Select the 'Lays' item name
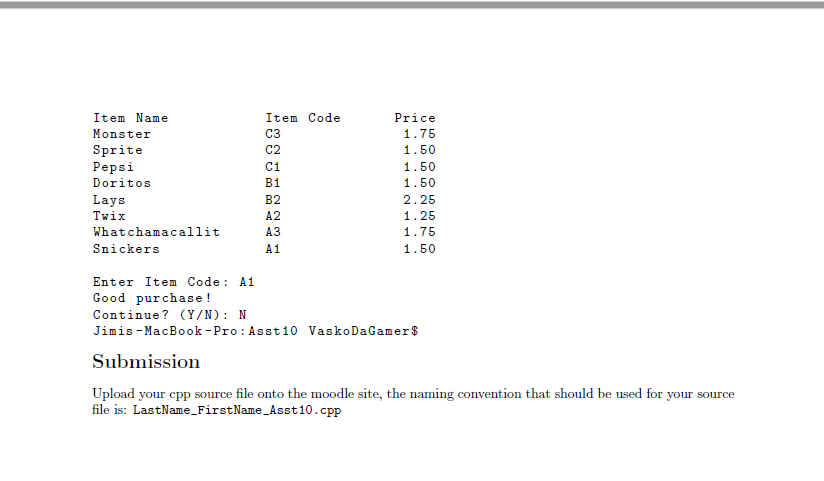 [109, 200]
